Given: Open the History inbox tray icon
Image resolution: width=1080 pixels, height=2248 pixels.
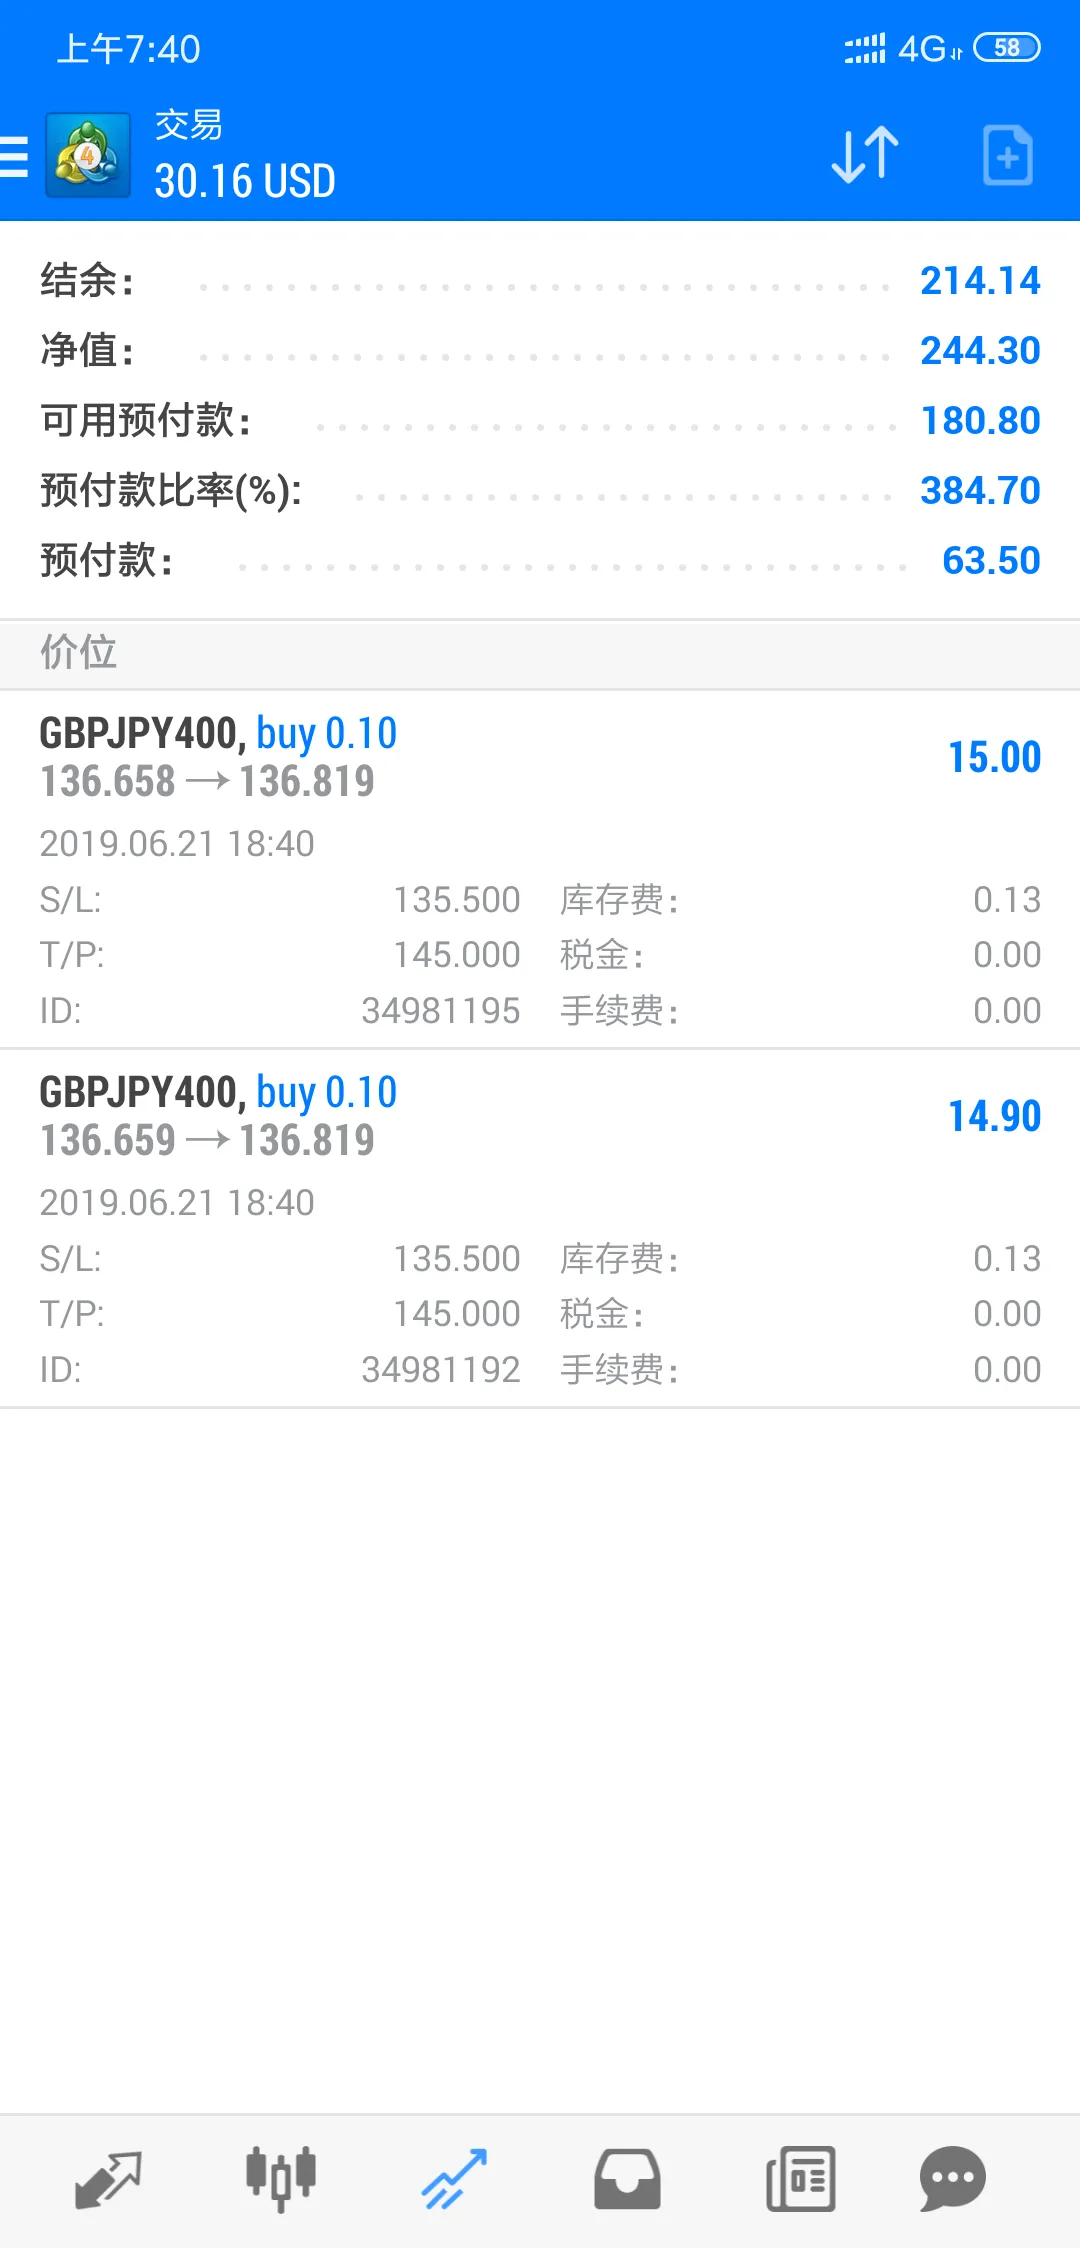Looking at the screenshot, I should 627,2179.
